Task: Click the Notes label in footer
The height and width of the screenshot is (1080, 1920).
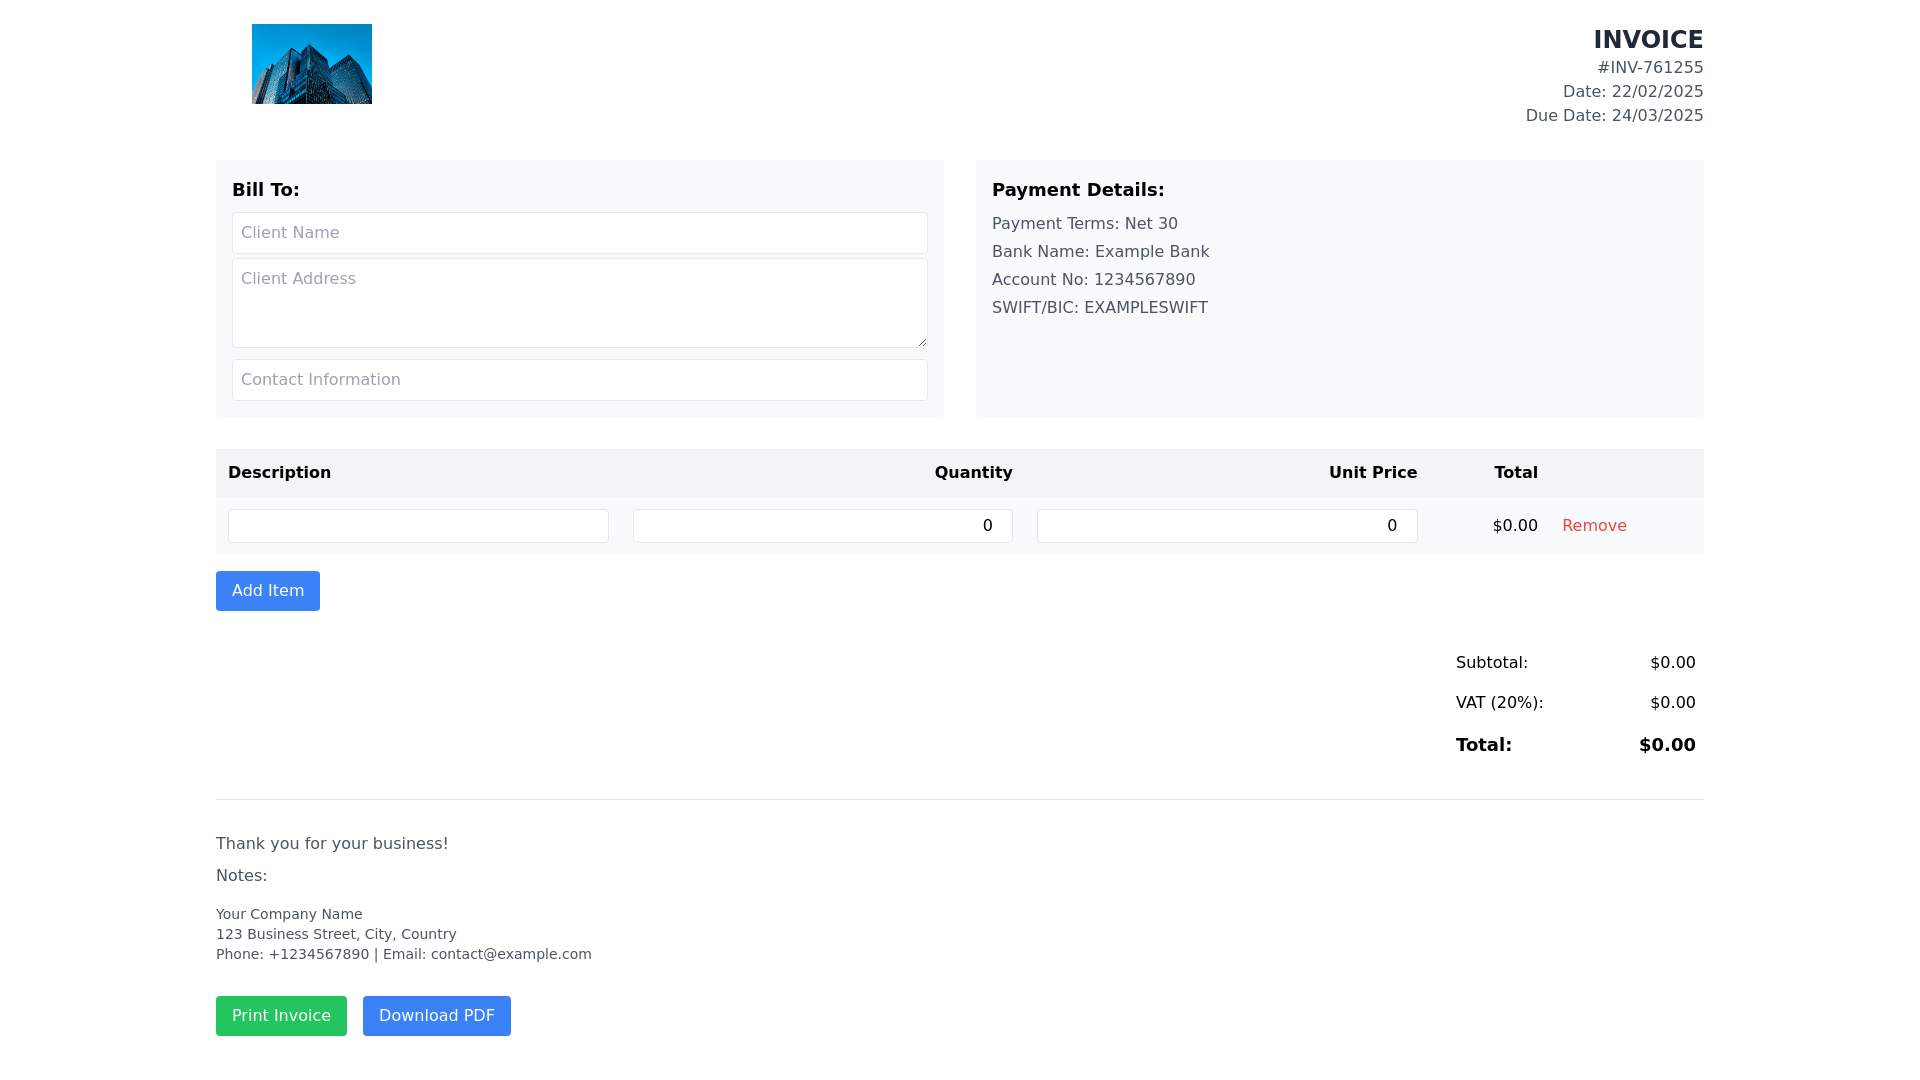Action: [241, 876]
